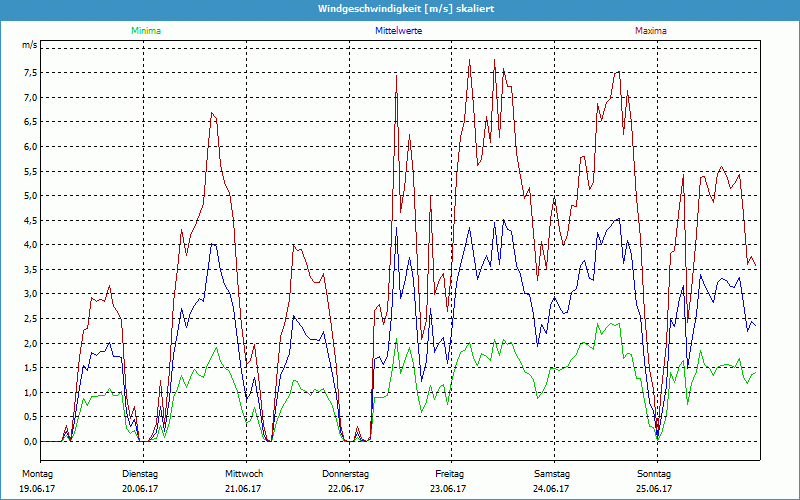Click the 1,0 y-axis value
Image resolution: width=800 pixels, height=500 pixels.
tap(31, 392)
